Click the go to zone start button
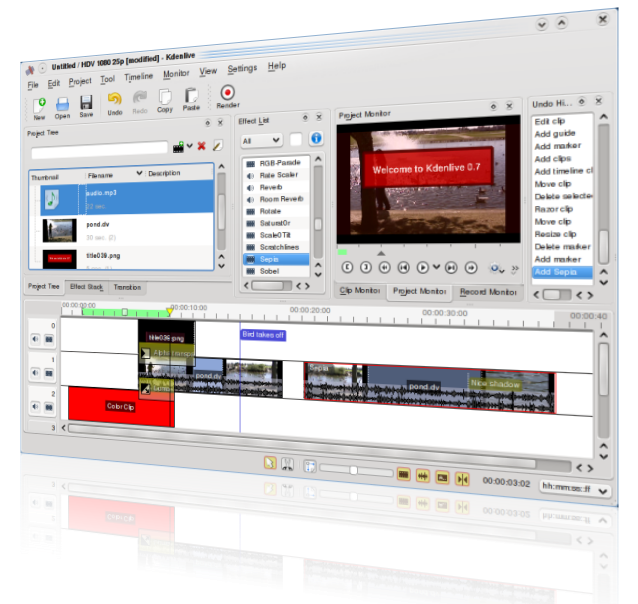638x604 pixels. (x=404, y=267)
